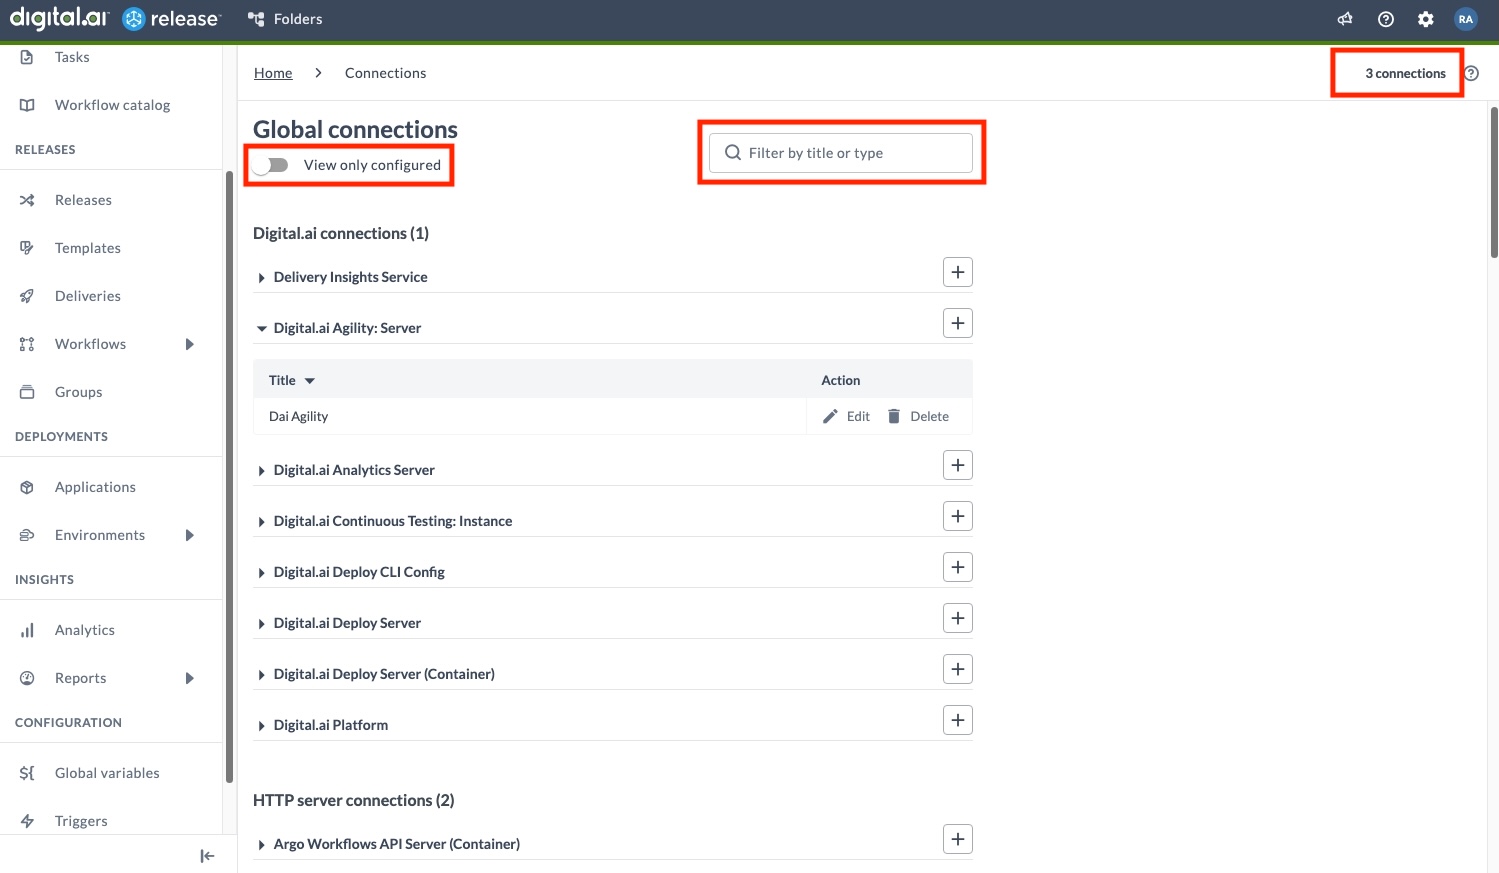Click the announcements megaphone icon
The height and width of the screenshot is (873, 1499).
pyautogui.click(x=1345, y=19)
